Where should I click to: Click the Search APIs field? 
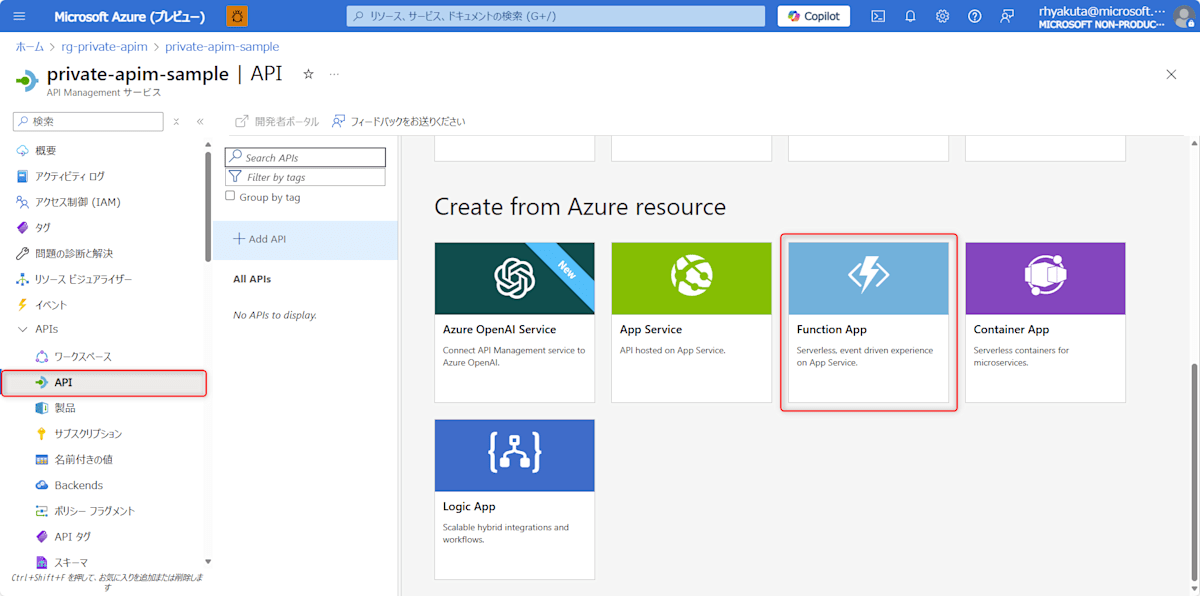tap(305, 157)
